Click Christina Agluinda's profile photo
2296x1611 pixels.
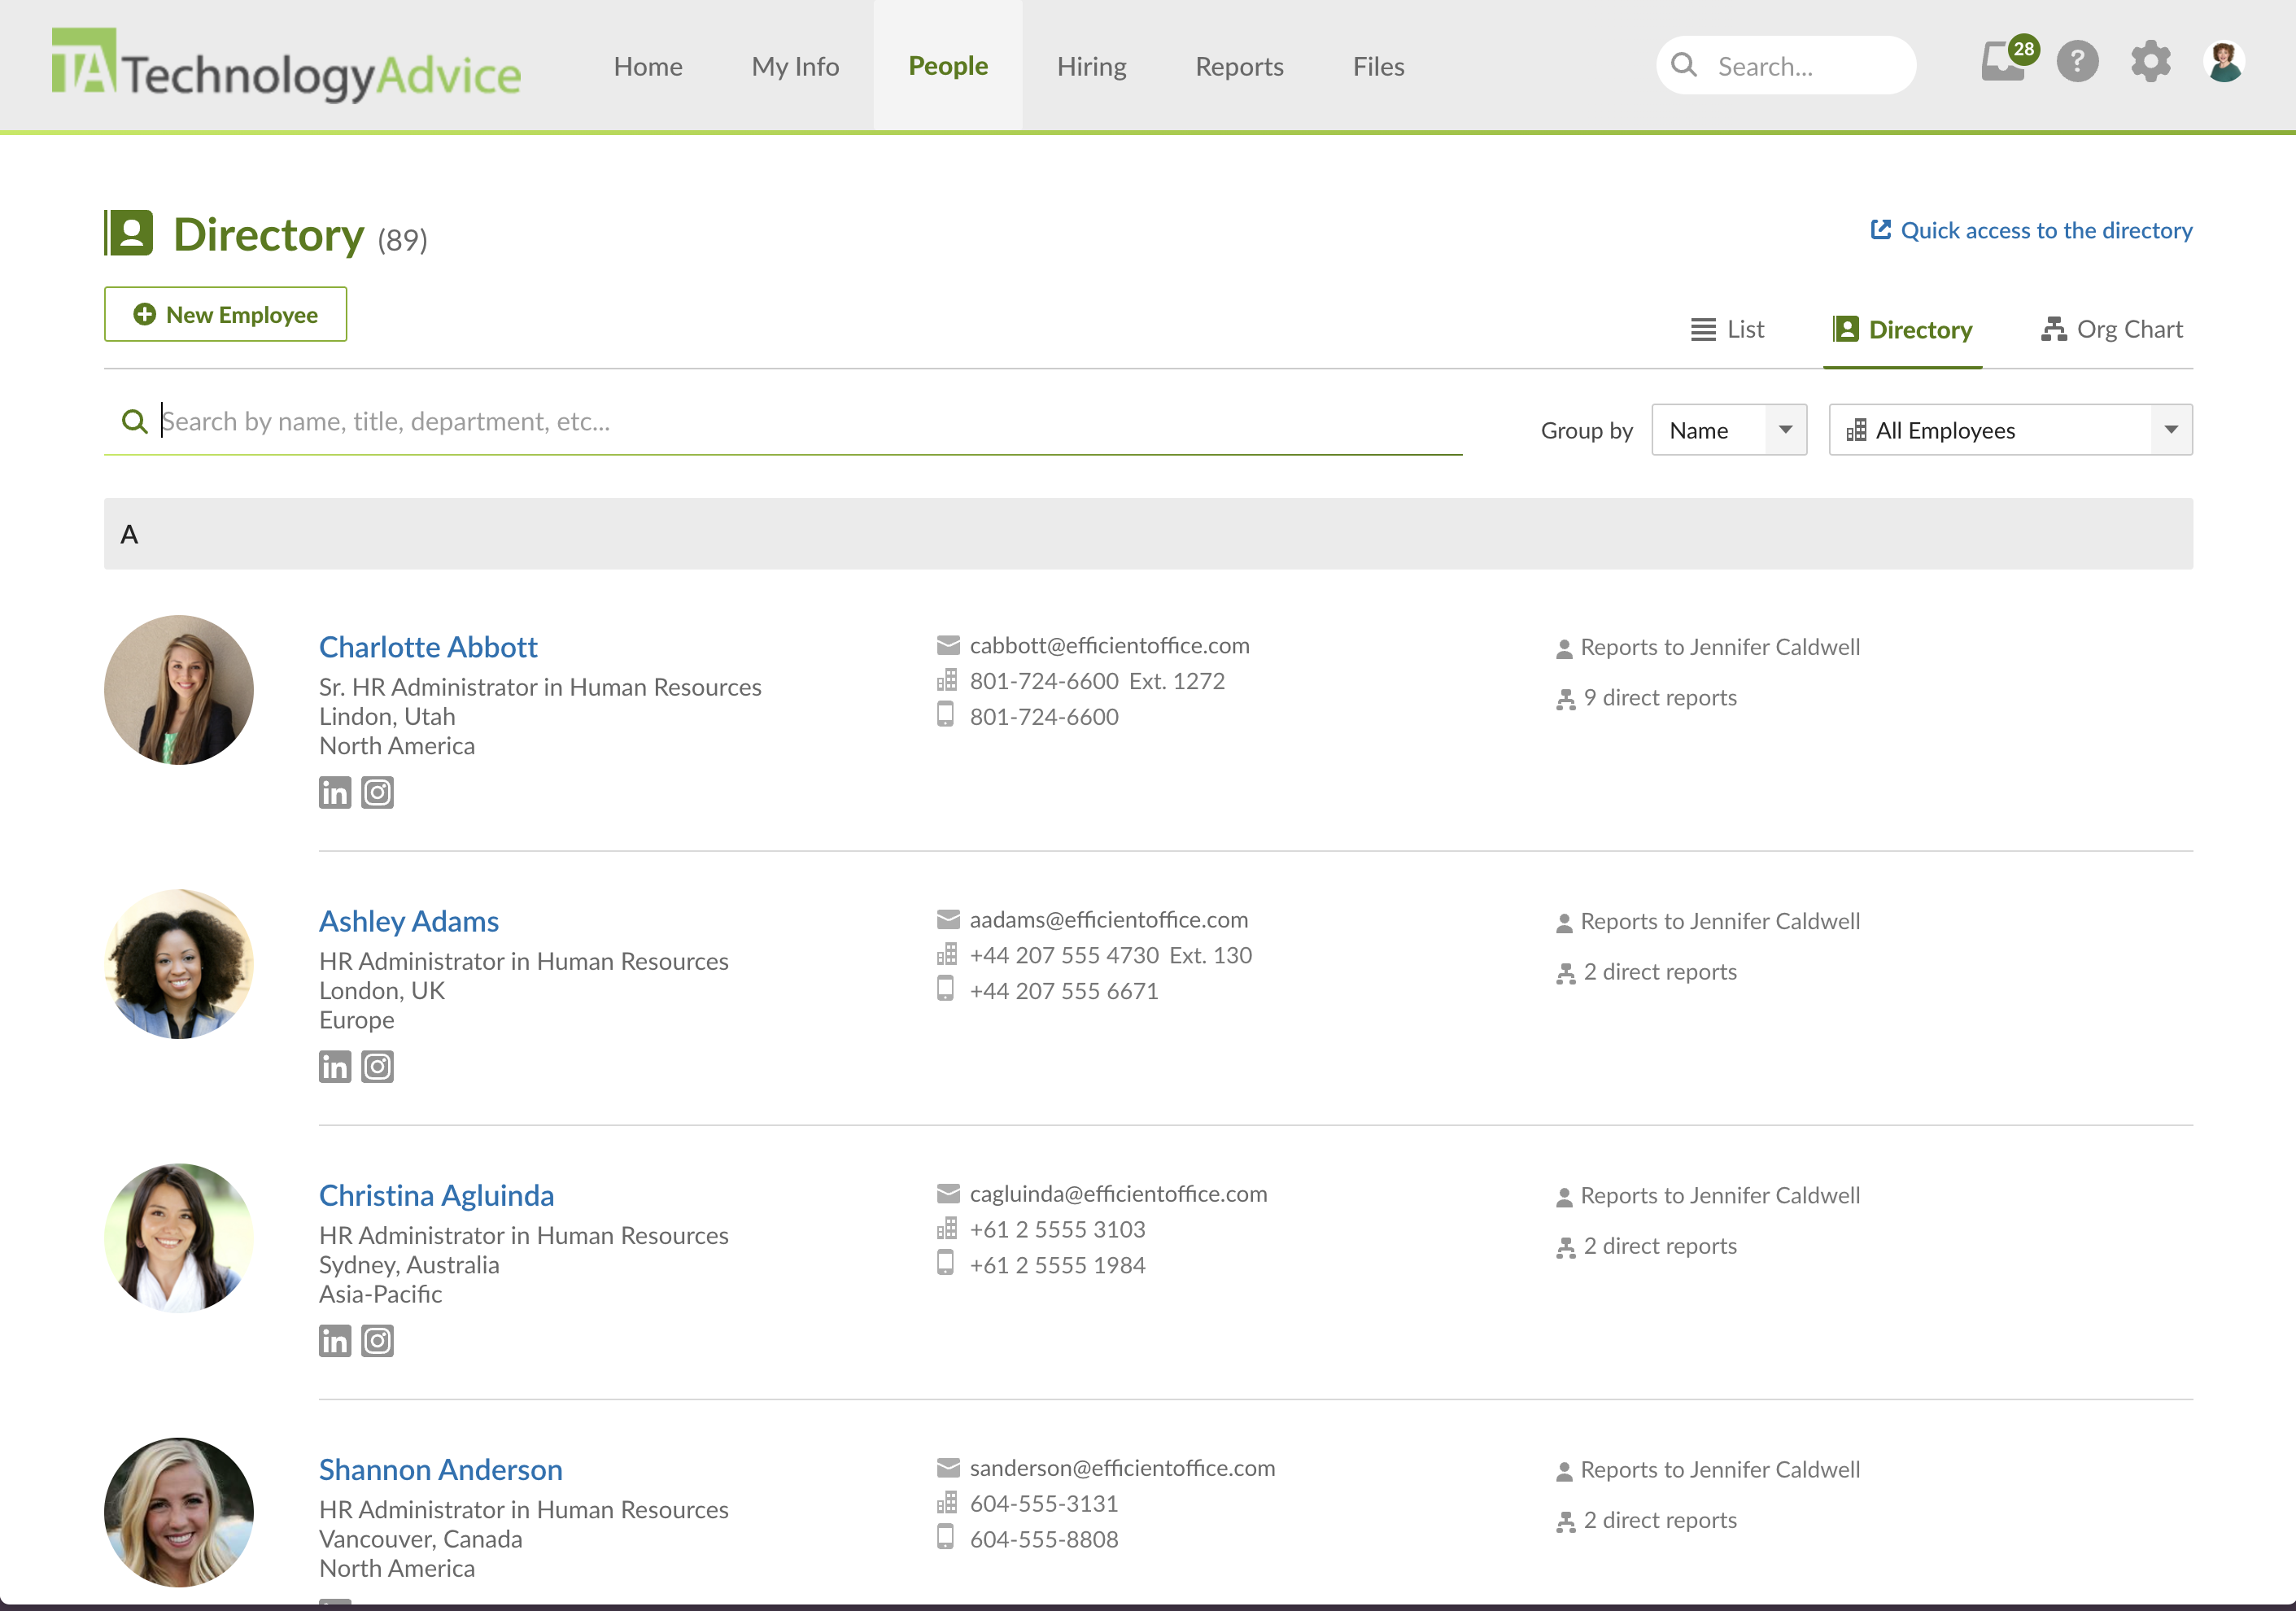click(179, 1238)
